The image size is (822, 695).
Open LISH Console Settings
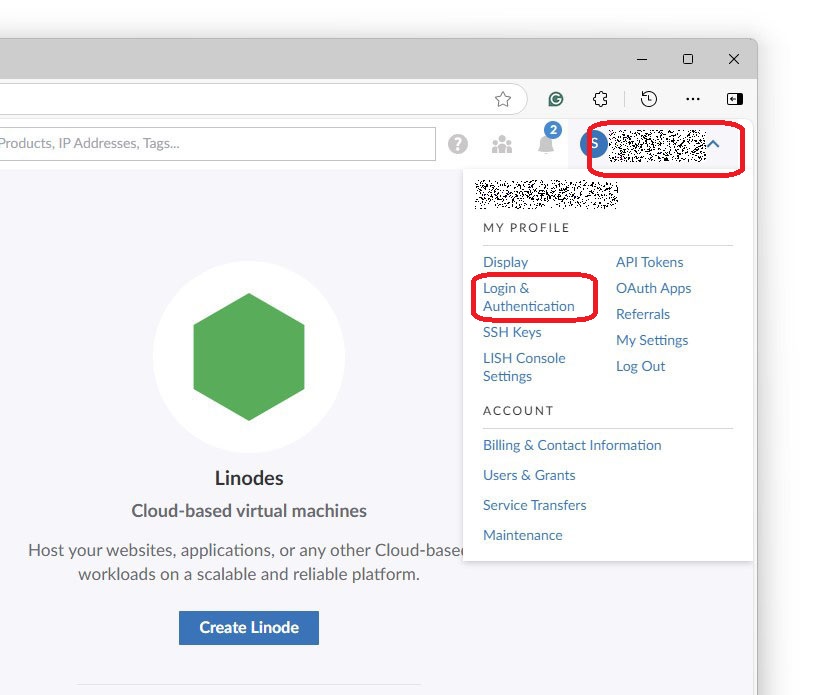(524, 367)
